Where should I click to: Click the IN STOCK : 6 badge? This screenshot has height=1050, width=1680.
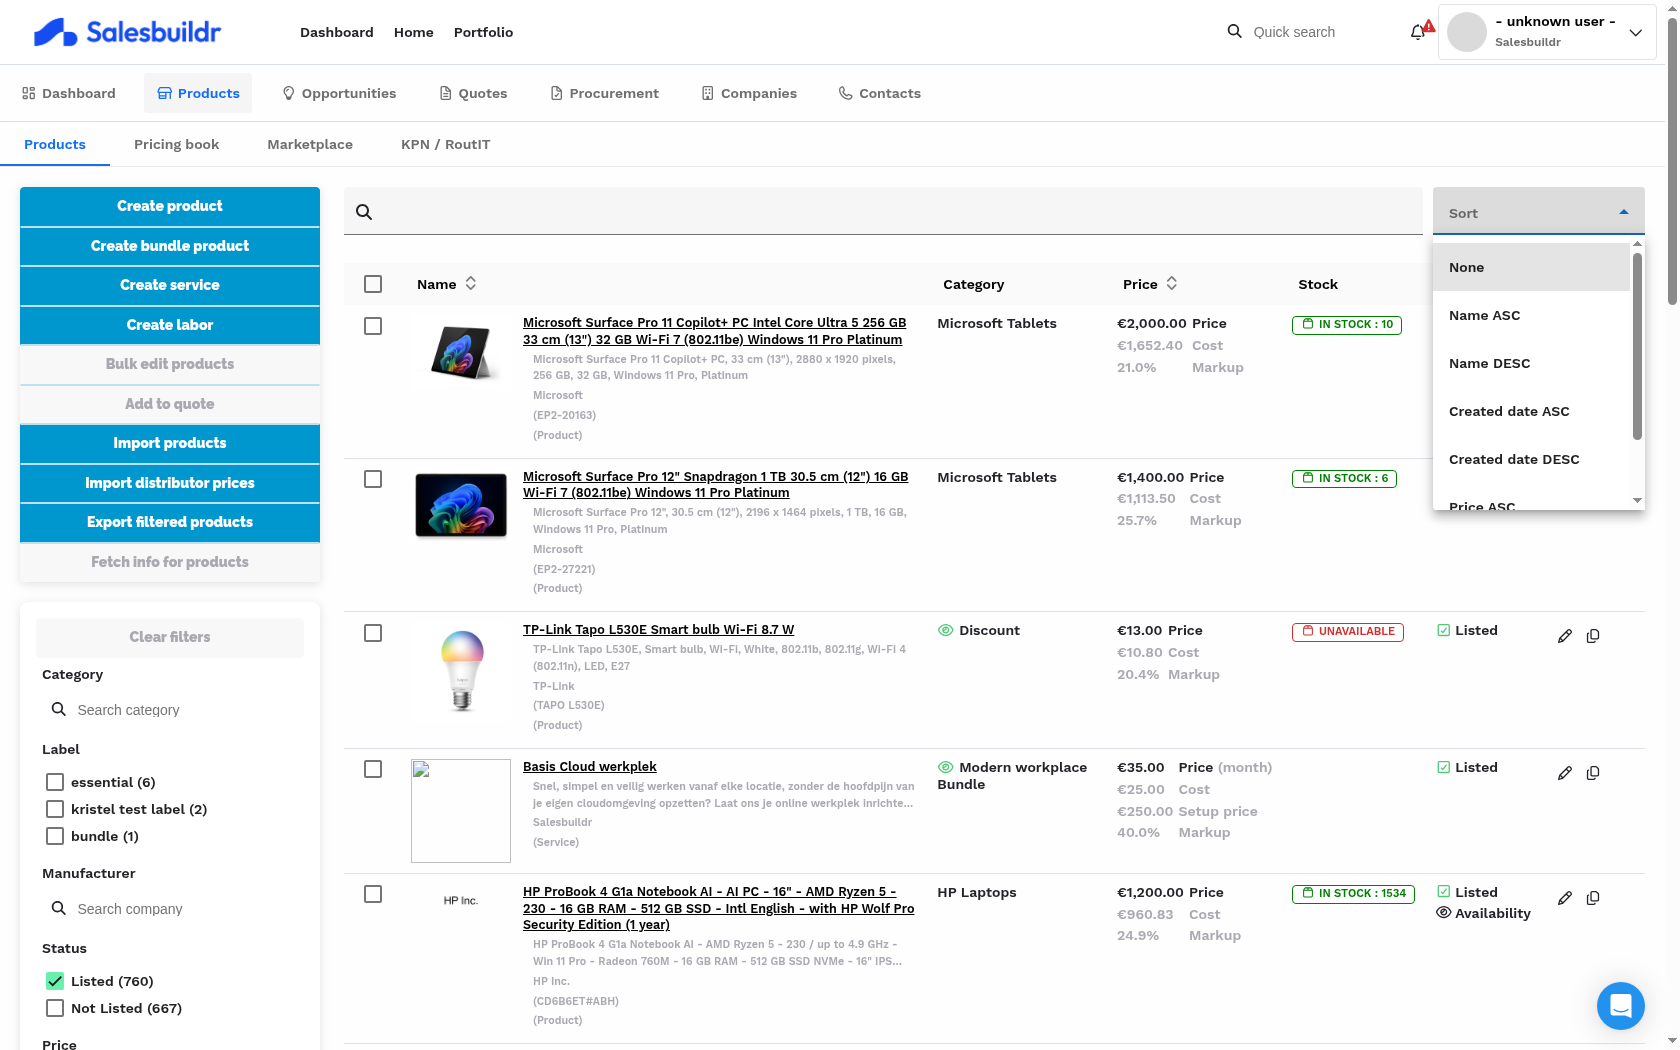point(1344,479)
